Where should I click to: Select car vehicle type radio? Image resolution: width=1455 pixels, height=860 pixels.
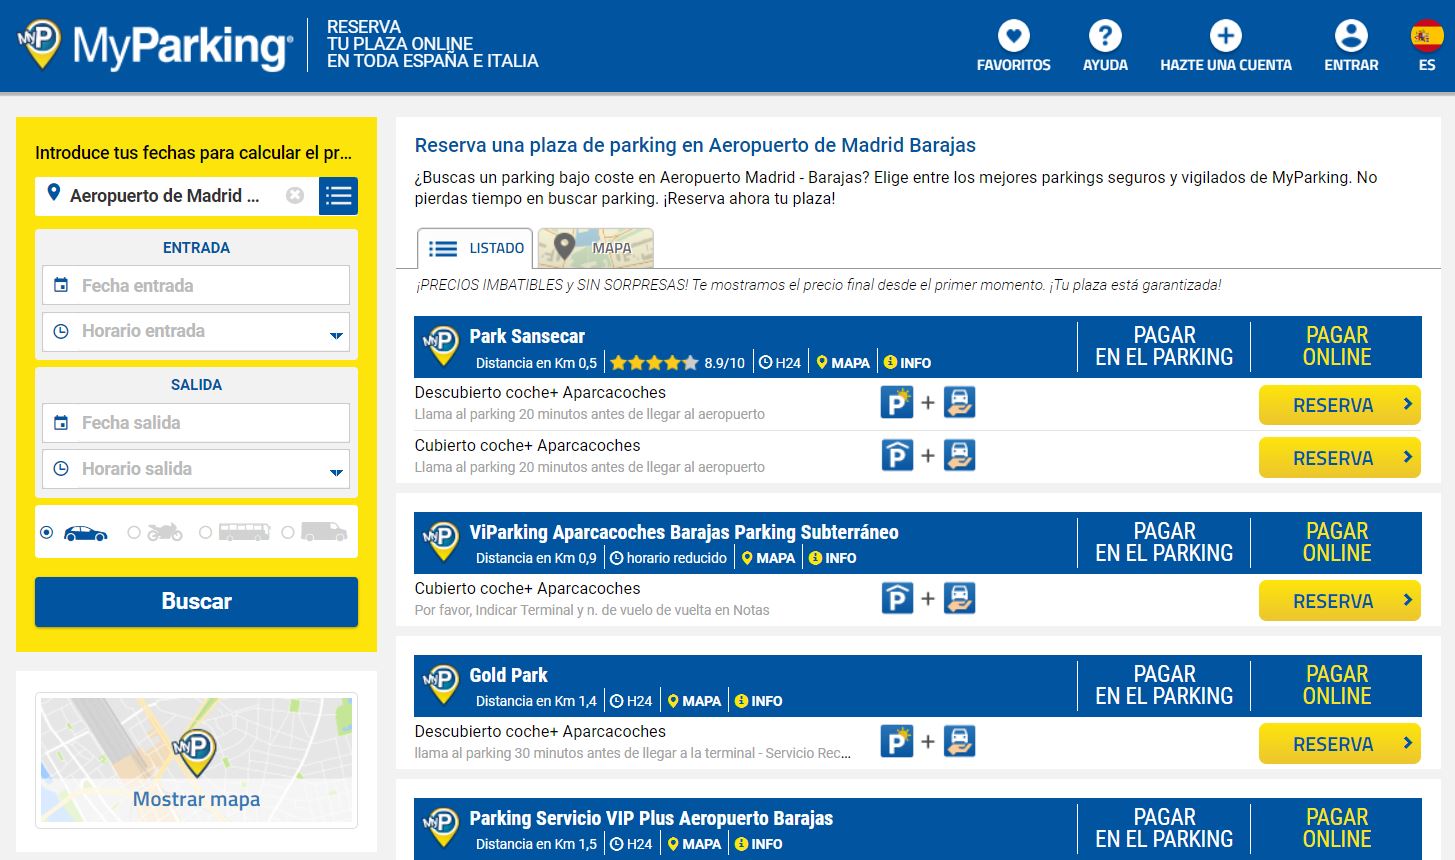tap(46, 533)
